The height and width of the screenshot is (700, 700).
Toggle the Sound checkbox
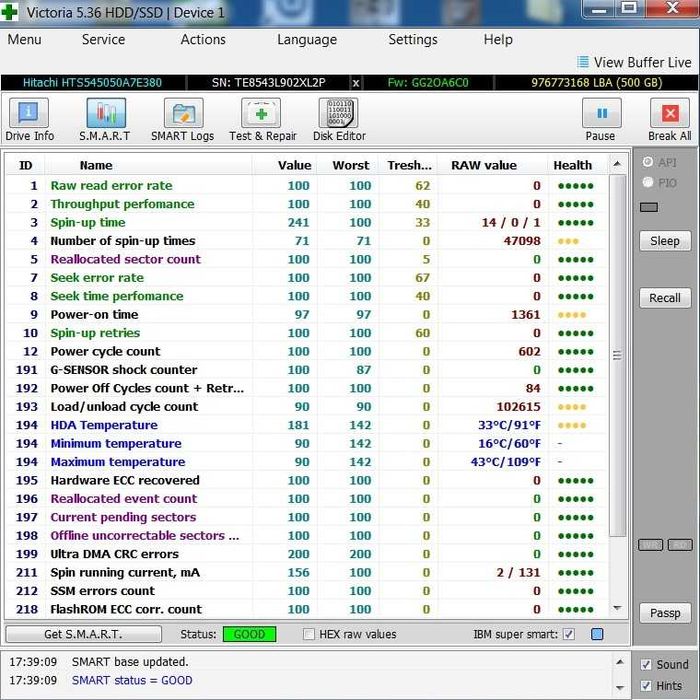(646, 665)
